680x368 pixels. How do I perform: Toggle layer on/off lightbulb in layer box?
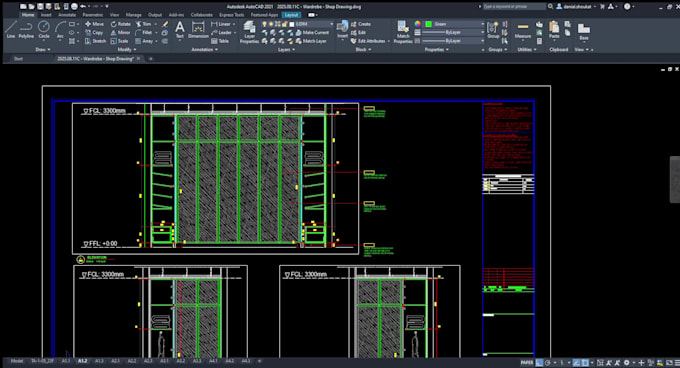point(264,24)
